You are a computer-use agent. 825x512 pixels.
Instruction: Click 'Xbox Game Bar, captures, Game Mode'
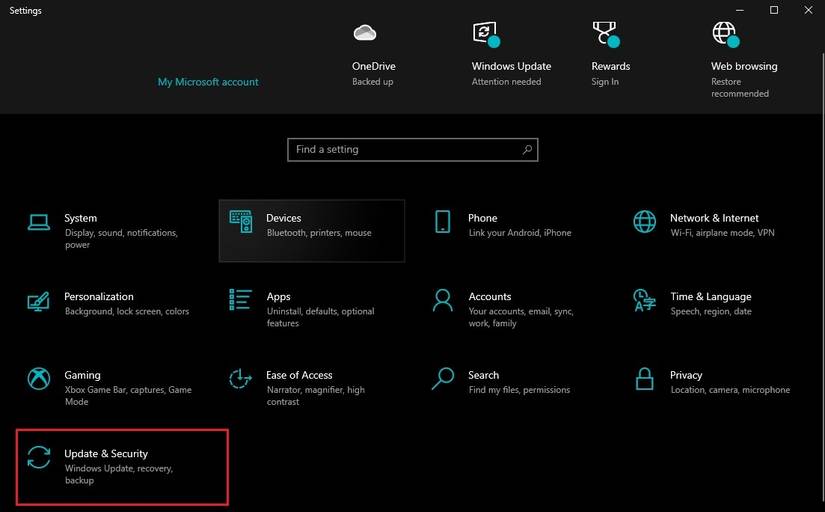coord(128,395)
